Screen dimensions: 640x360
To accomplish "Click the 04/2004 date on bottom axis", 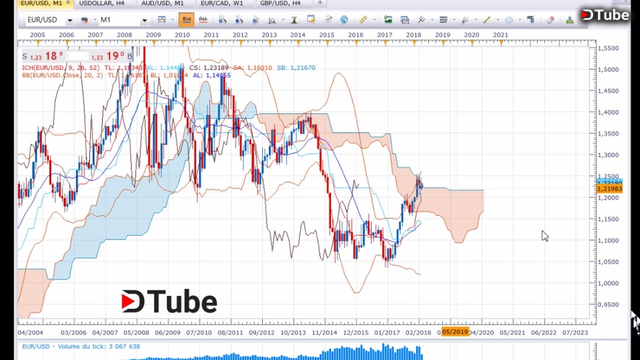I will 30,333.
